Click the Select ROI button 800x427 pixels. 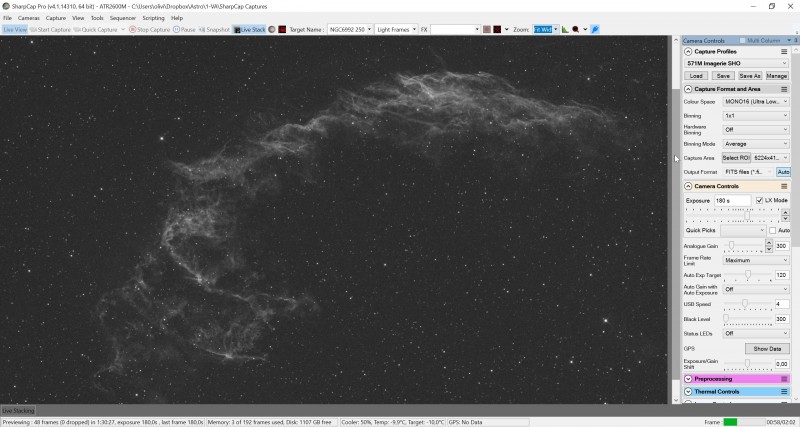[x=736, y=158]
